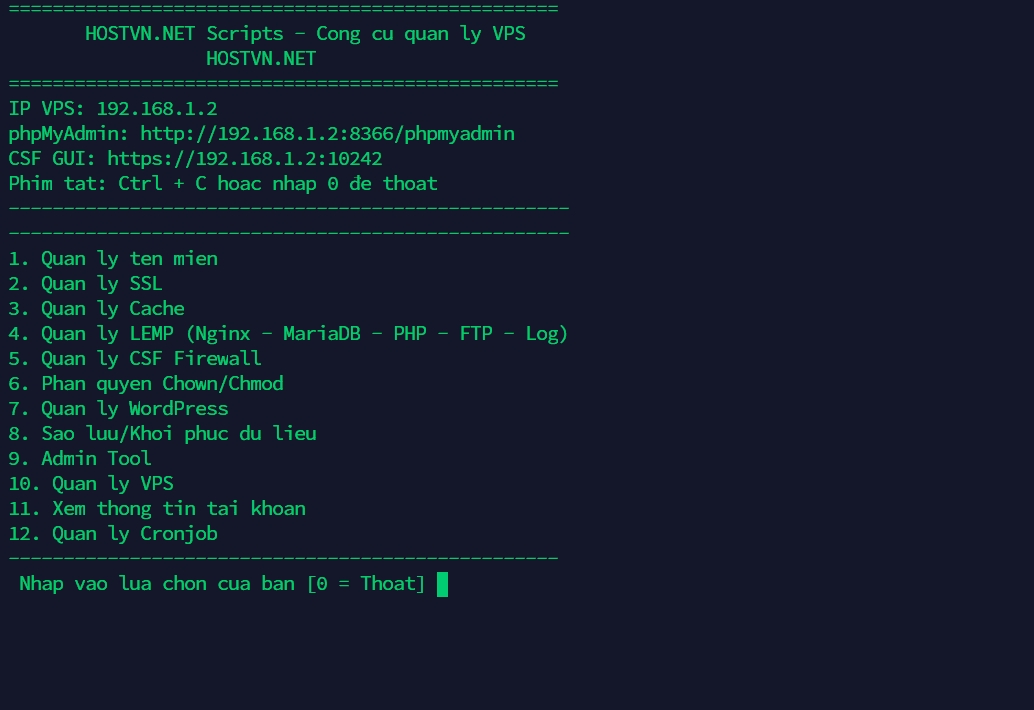The height and width of the screenshot is (710, 1034).
Task: Click Sao luu/Khoi phuc du lieu option
Action: coord(163,434)
